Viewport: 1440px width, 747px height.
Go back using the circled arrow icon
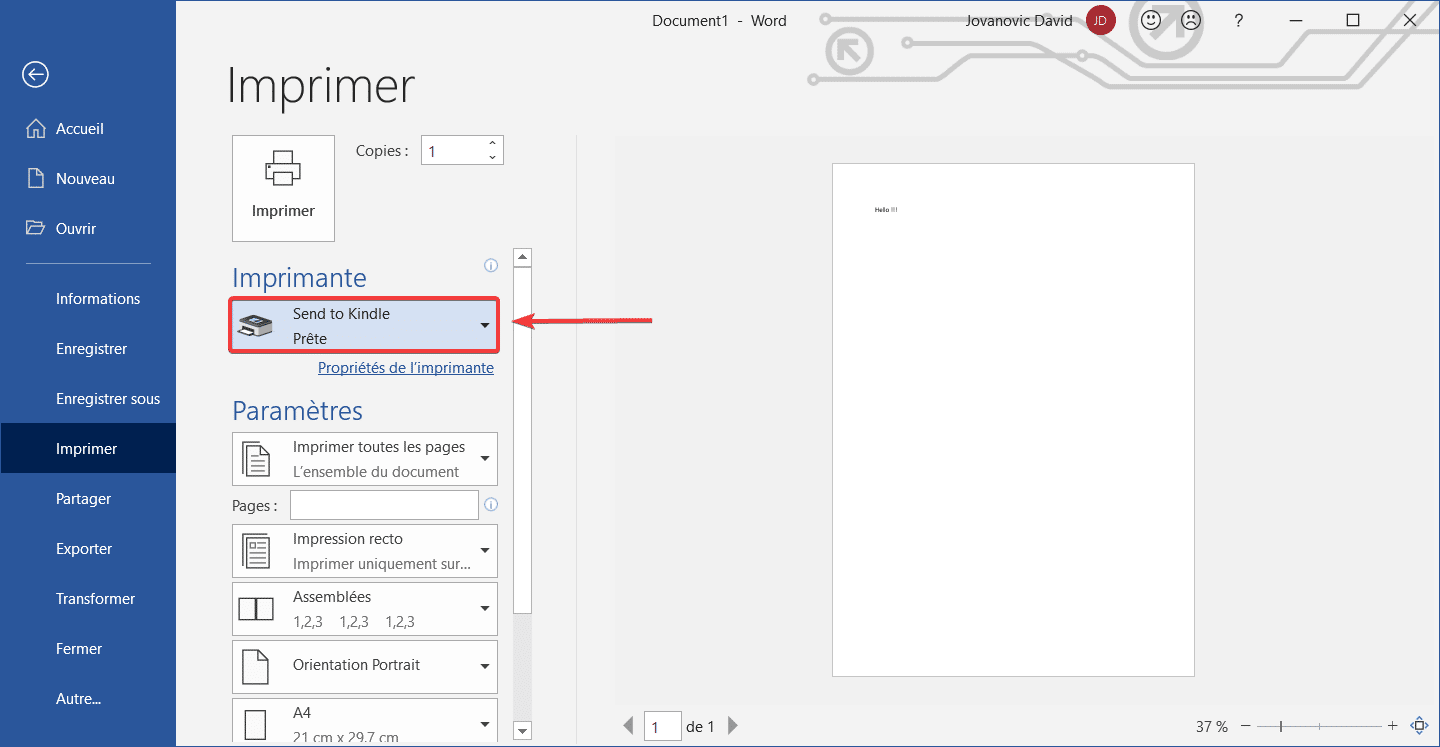(x=36, y=75)
